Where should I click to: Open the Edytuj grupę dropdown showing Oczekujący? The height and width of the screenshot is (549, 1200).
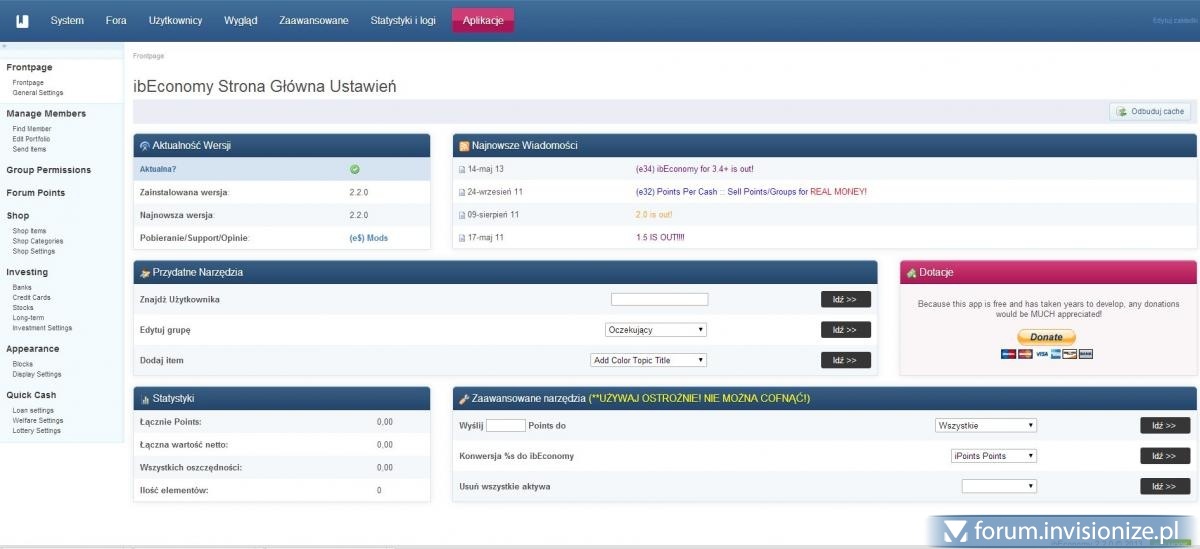pos(656,330)
